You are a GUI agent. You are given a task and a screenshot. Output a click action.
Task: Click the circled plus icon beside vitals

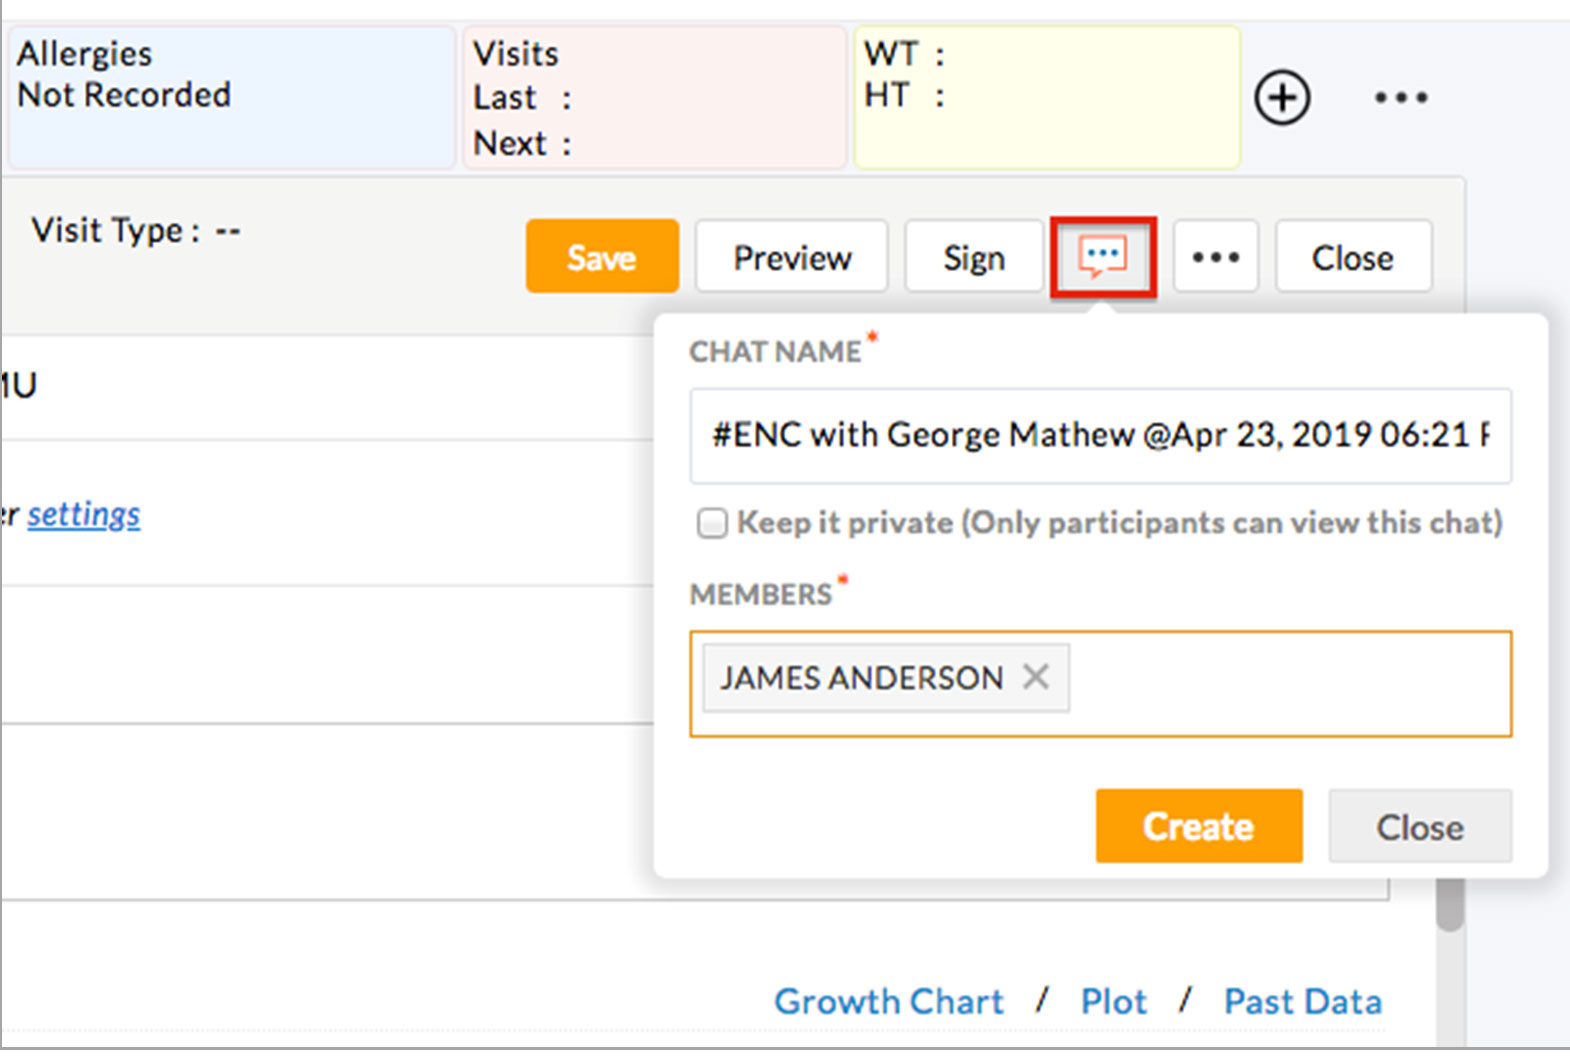(1282, 98)
